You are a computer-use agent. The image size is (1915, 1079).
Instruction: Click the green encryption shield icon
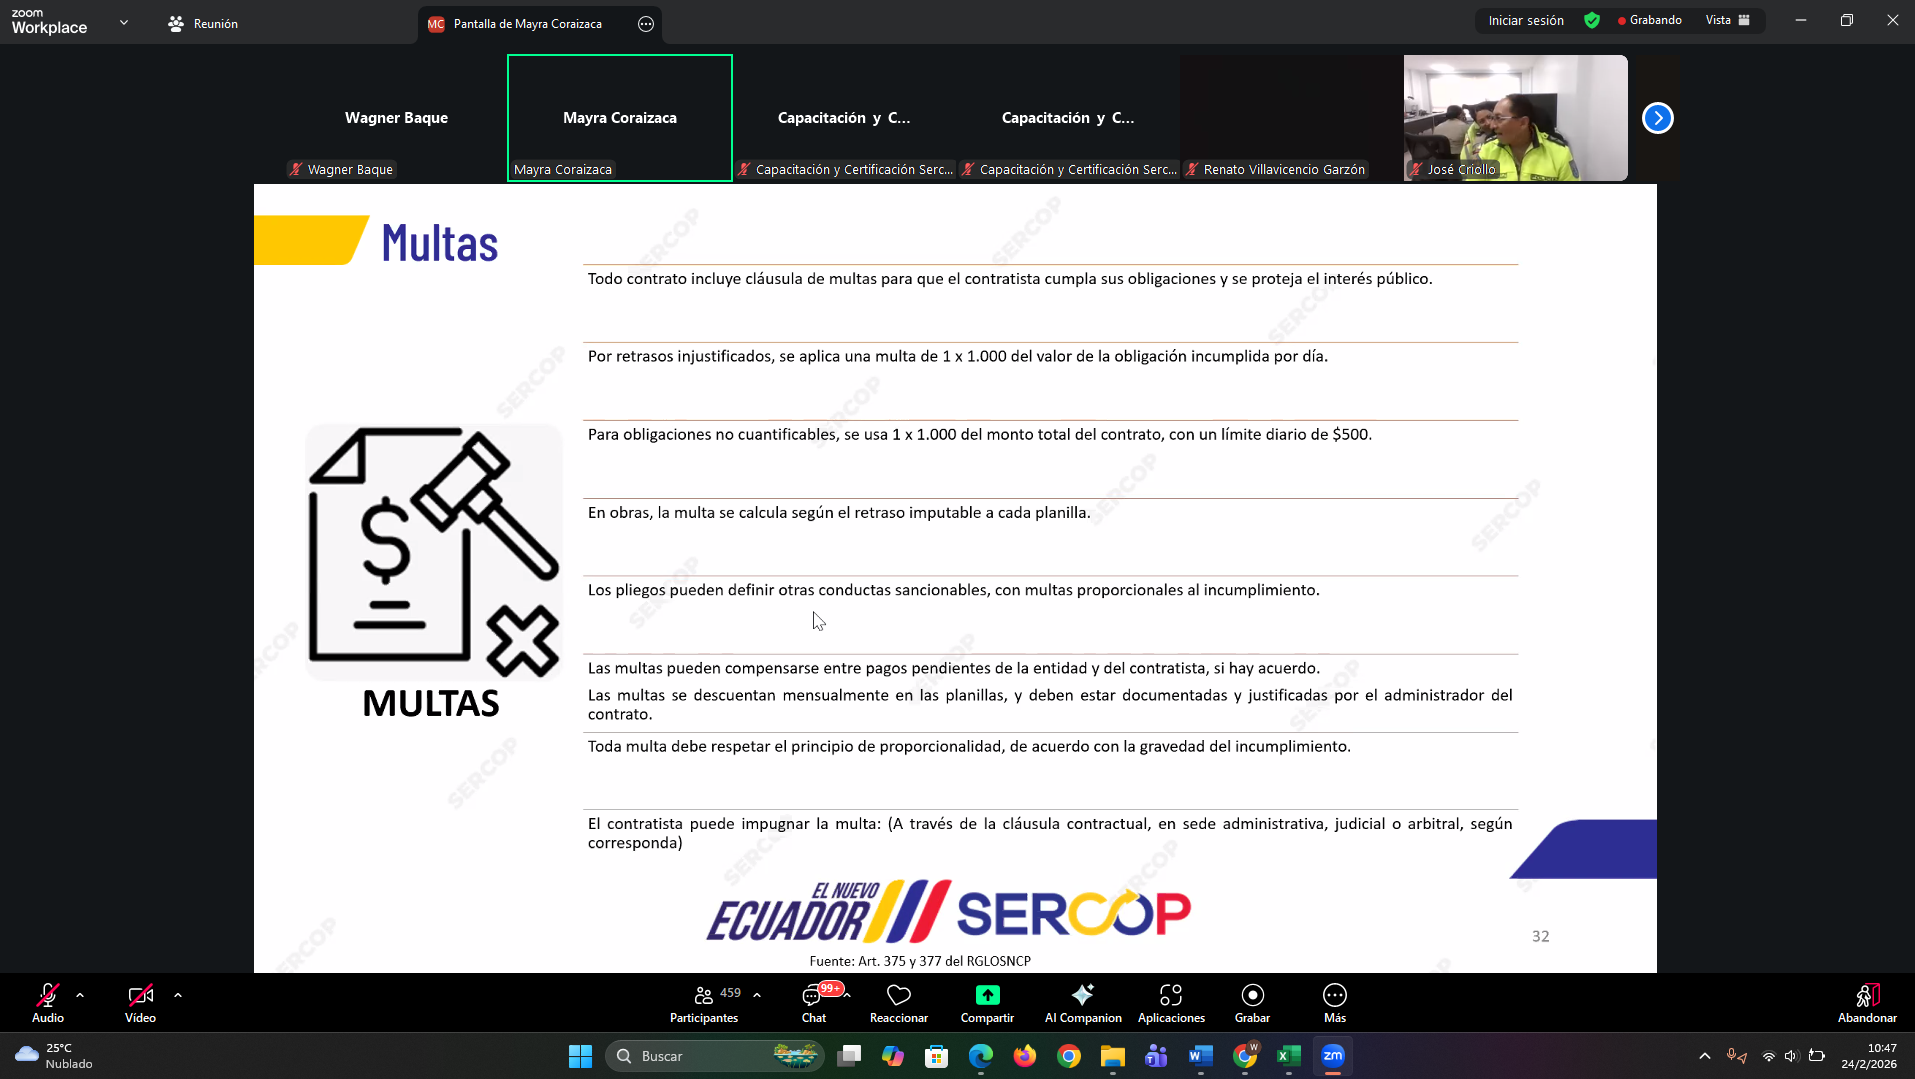1592,20
